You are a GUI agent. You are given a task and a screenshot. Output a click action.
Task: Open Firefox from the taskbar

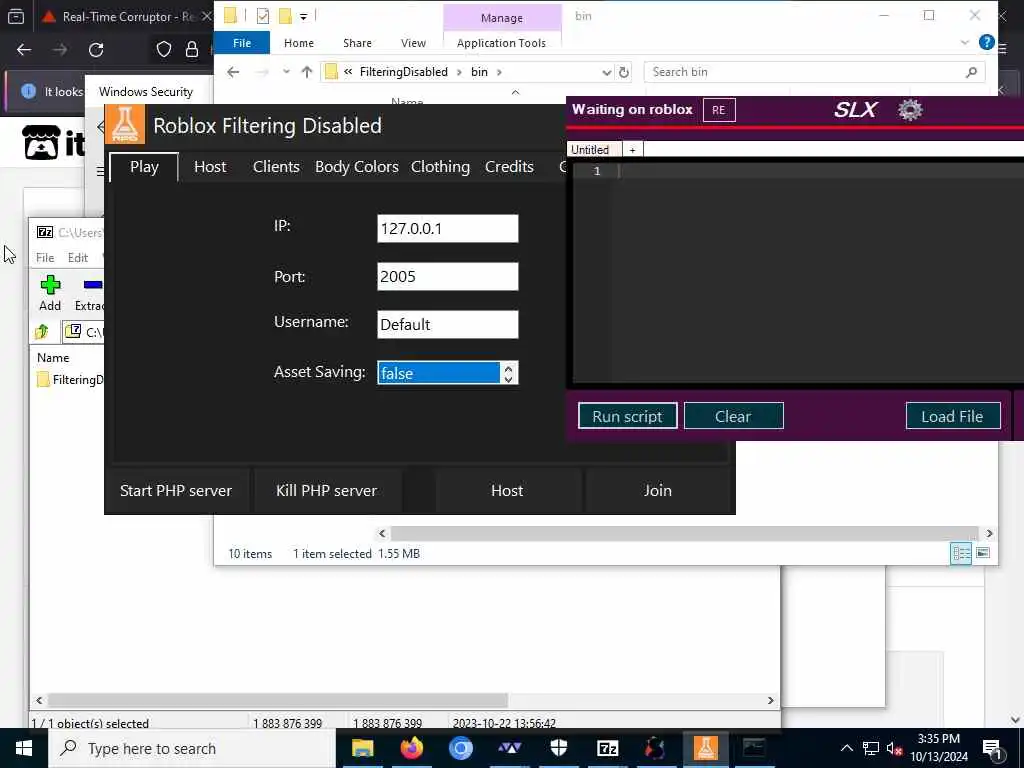pos(411,748)
